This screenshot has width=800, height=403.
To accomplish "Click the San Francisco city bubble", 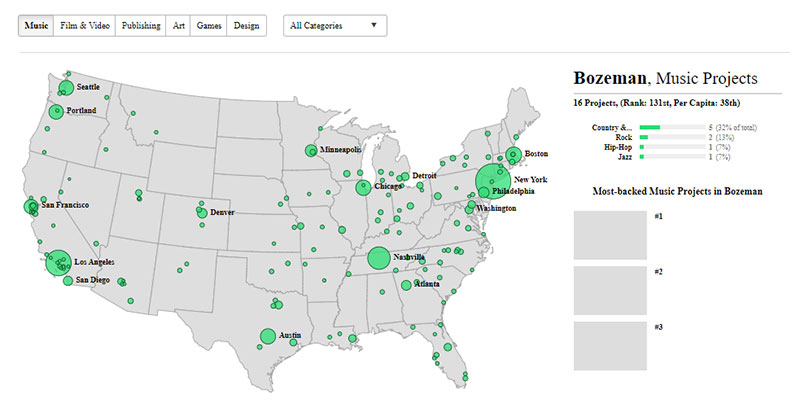I will [31, 207].
